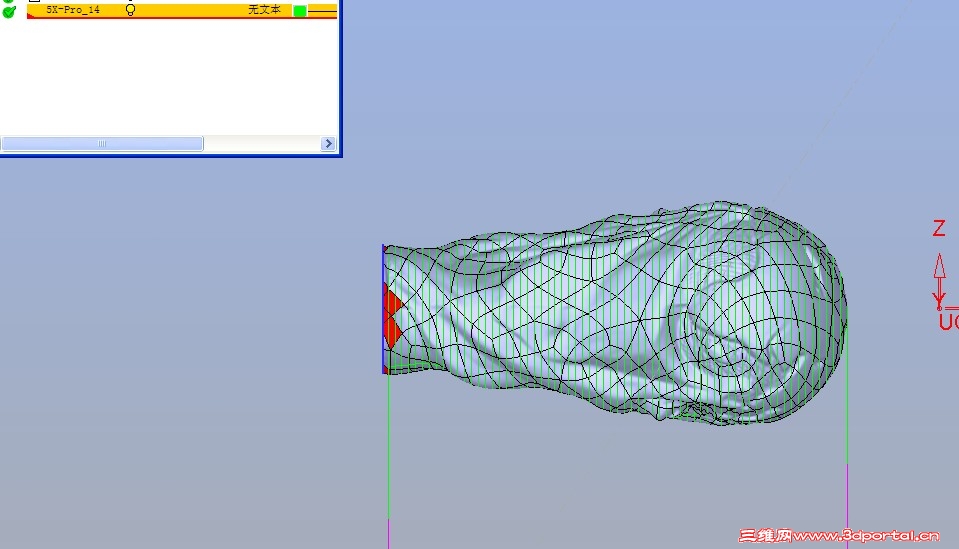The height and width of the screenshot is (549, 959).
Task: Click the horizontal scrollbar right arrow
Action: tap(328, 144)
